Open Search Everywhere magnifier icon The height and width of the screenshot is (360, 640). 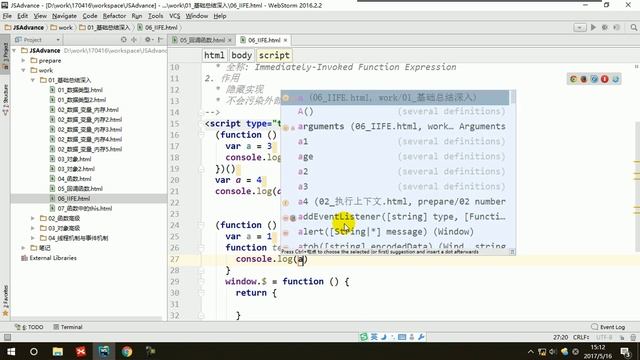pos(633,27)
